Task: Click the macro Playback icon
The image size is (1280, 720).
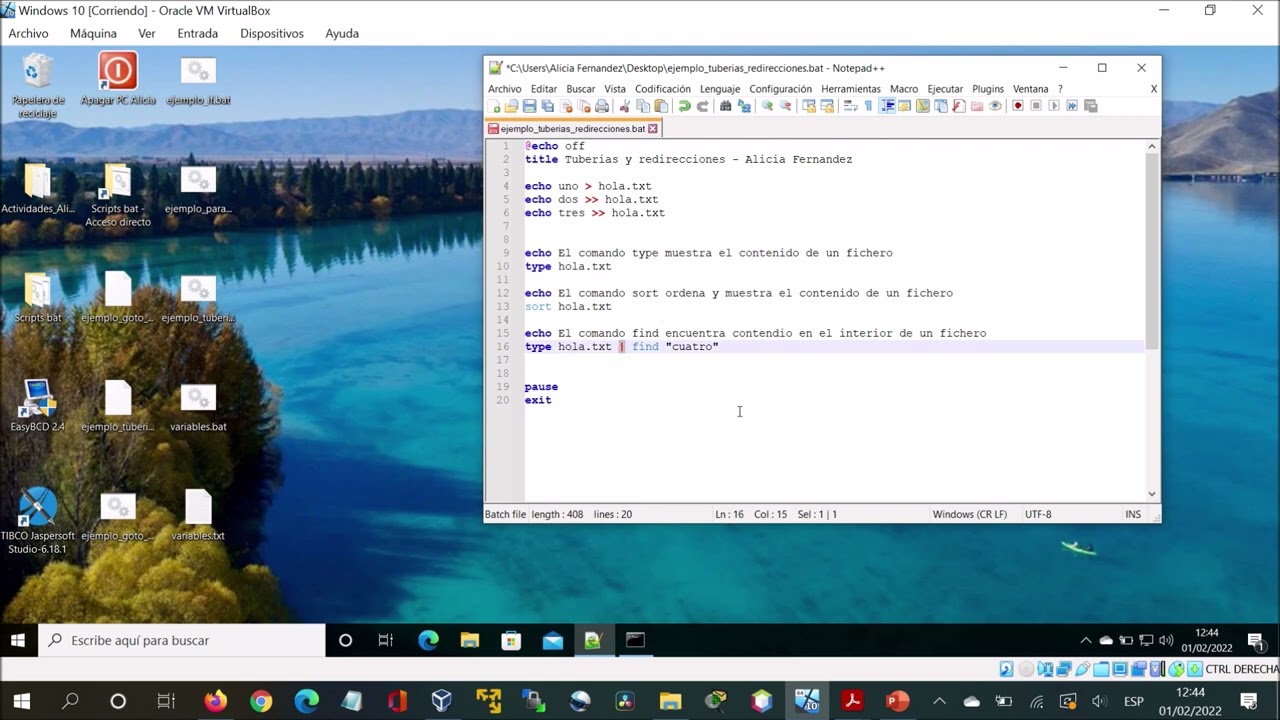Action: coord(1054,106)
